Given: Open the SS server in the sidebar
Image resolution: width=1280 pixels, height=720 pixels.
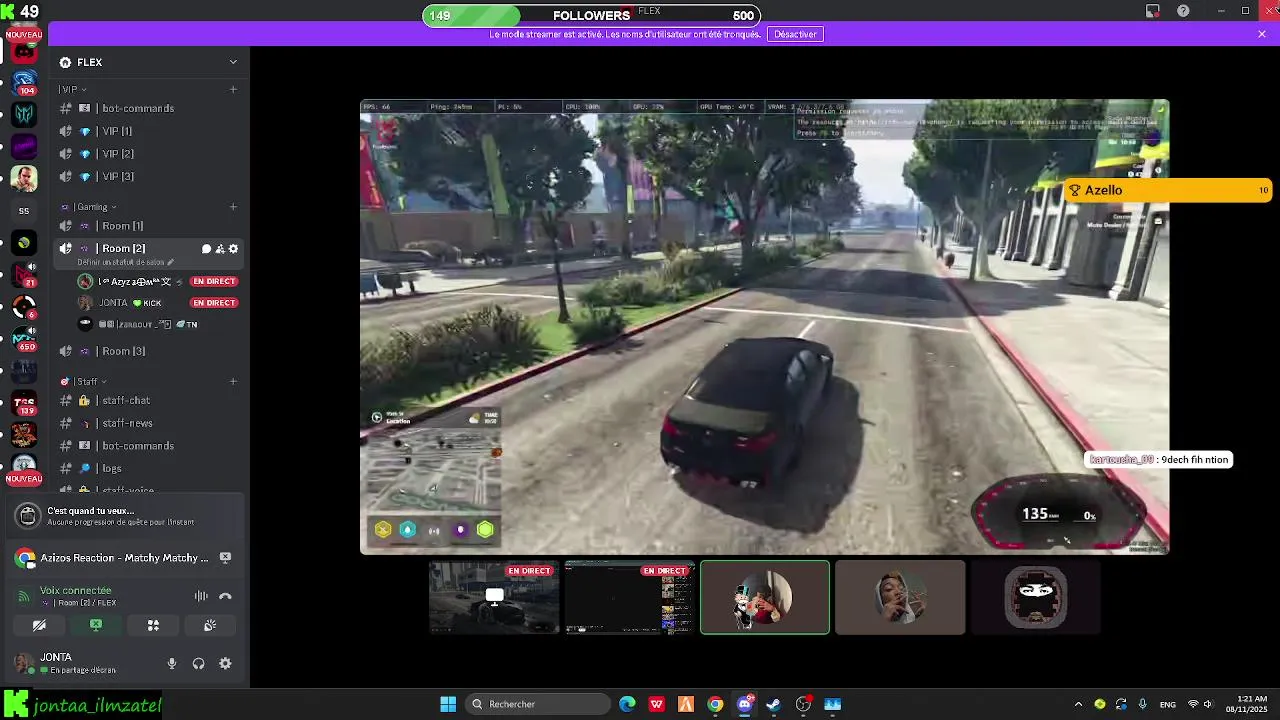Looking at the screenshot, I should click(x=24, y=211).
